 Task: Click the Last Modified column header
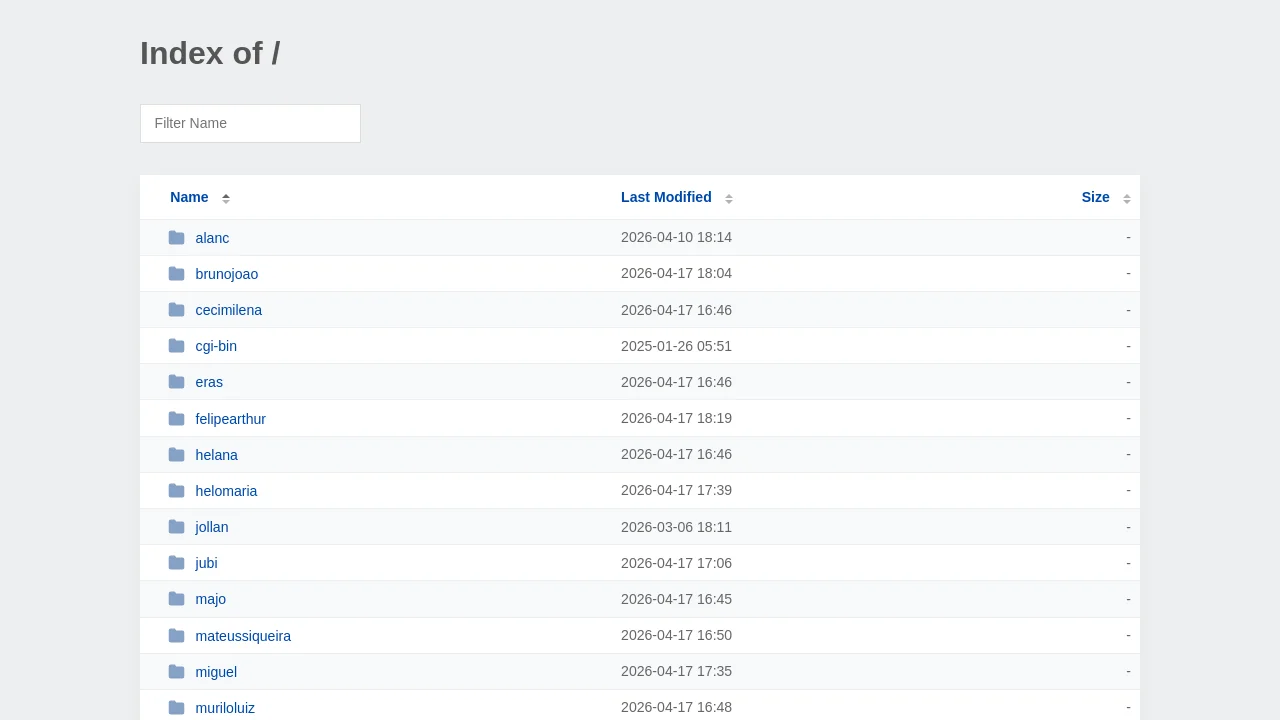[666, 197]
